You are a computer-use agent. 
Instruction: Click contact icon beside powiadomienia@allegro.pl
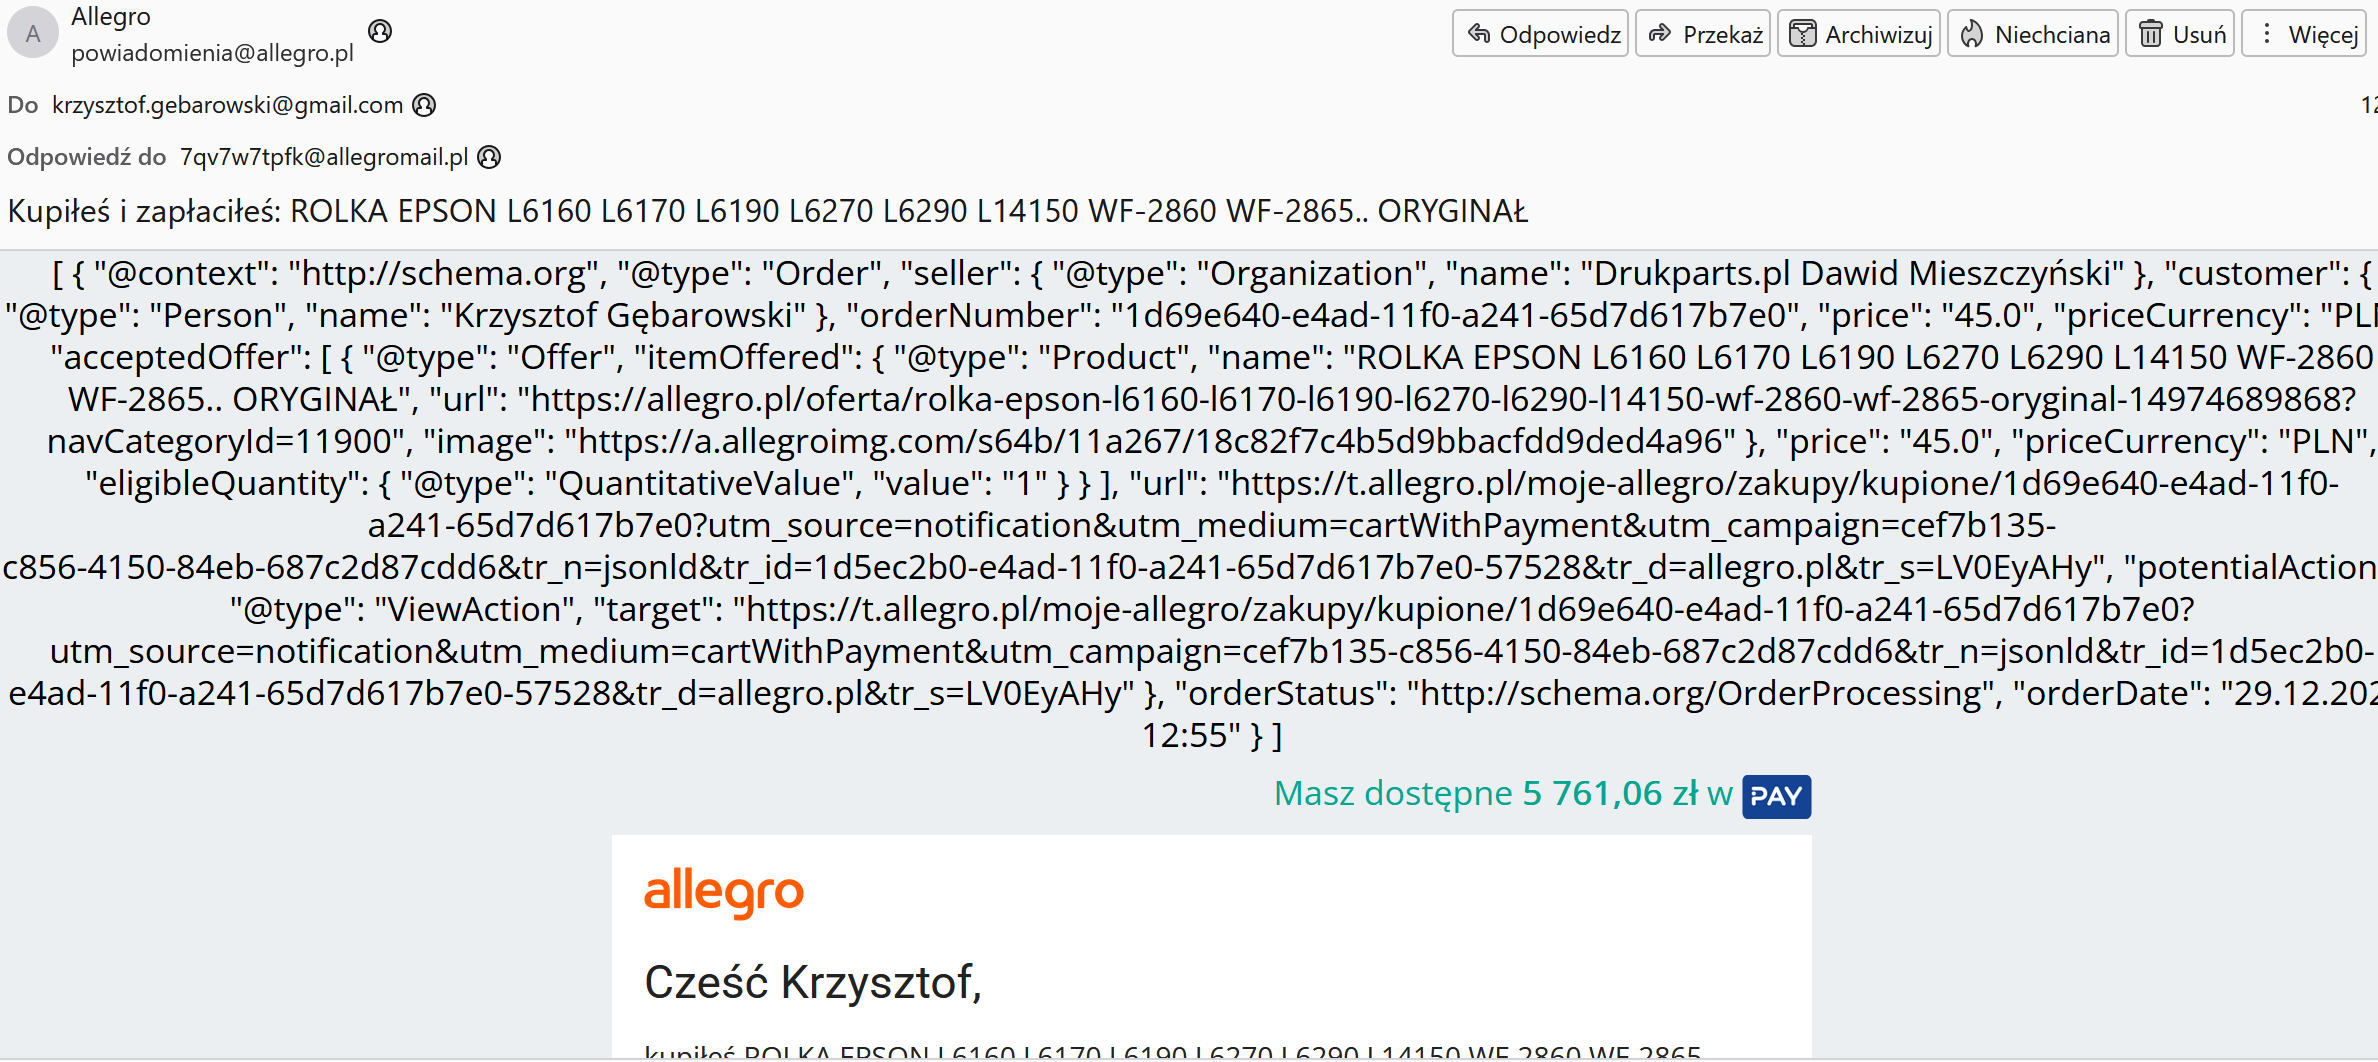tap(380, 32)
